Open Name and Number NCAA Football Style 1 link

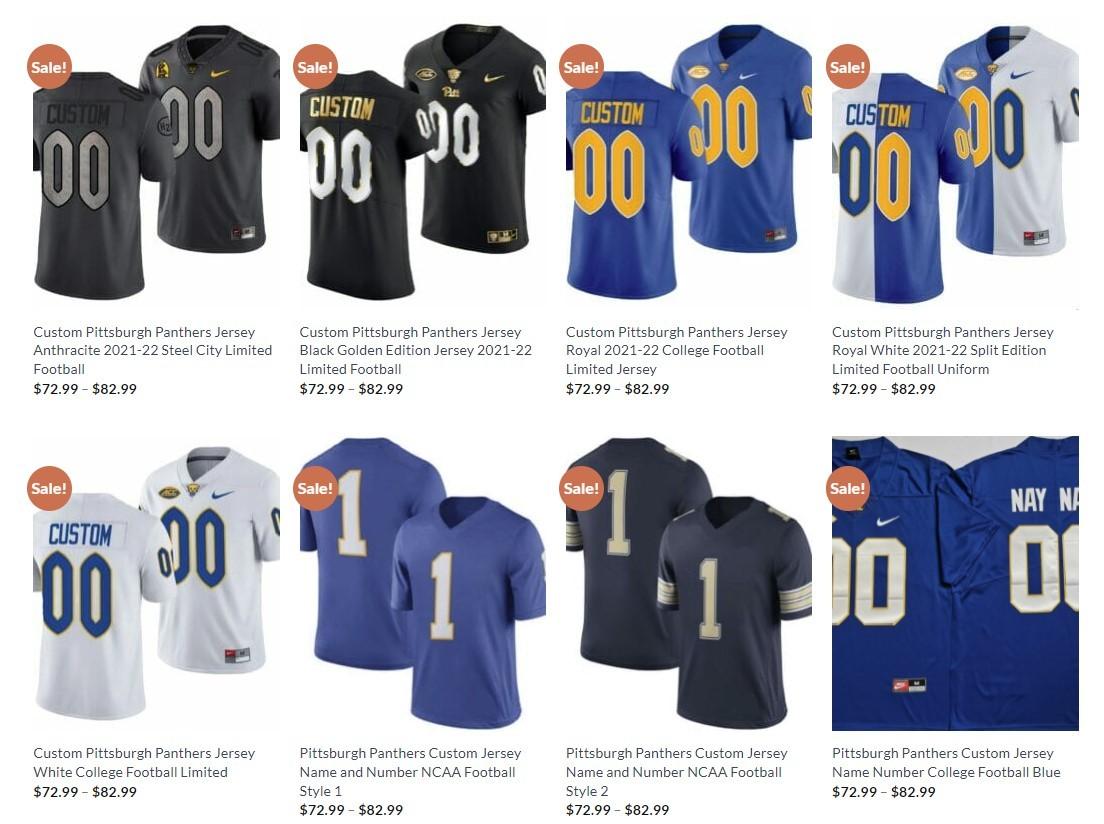pos(410,772)
